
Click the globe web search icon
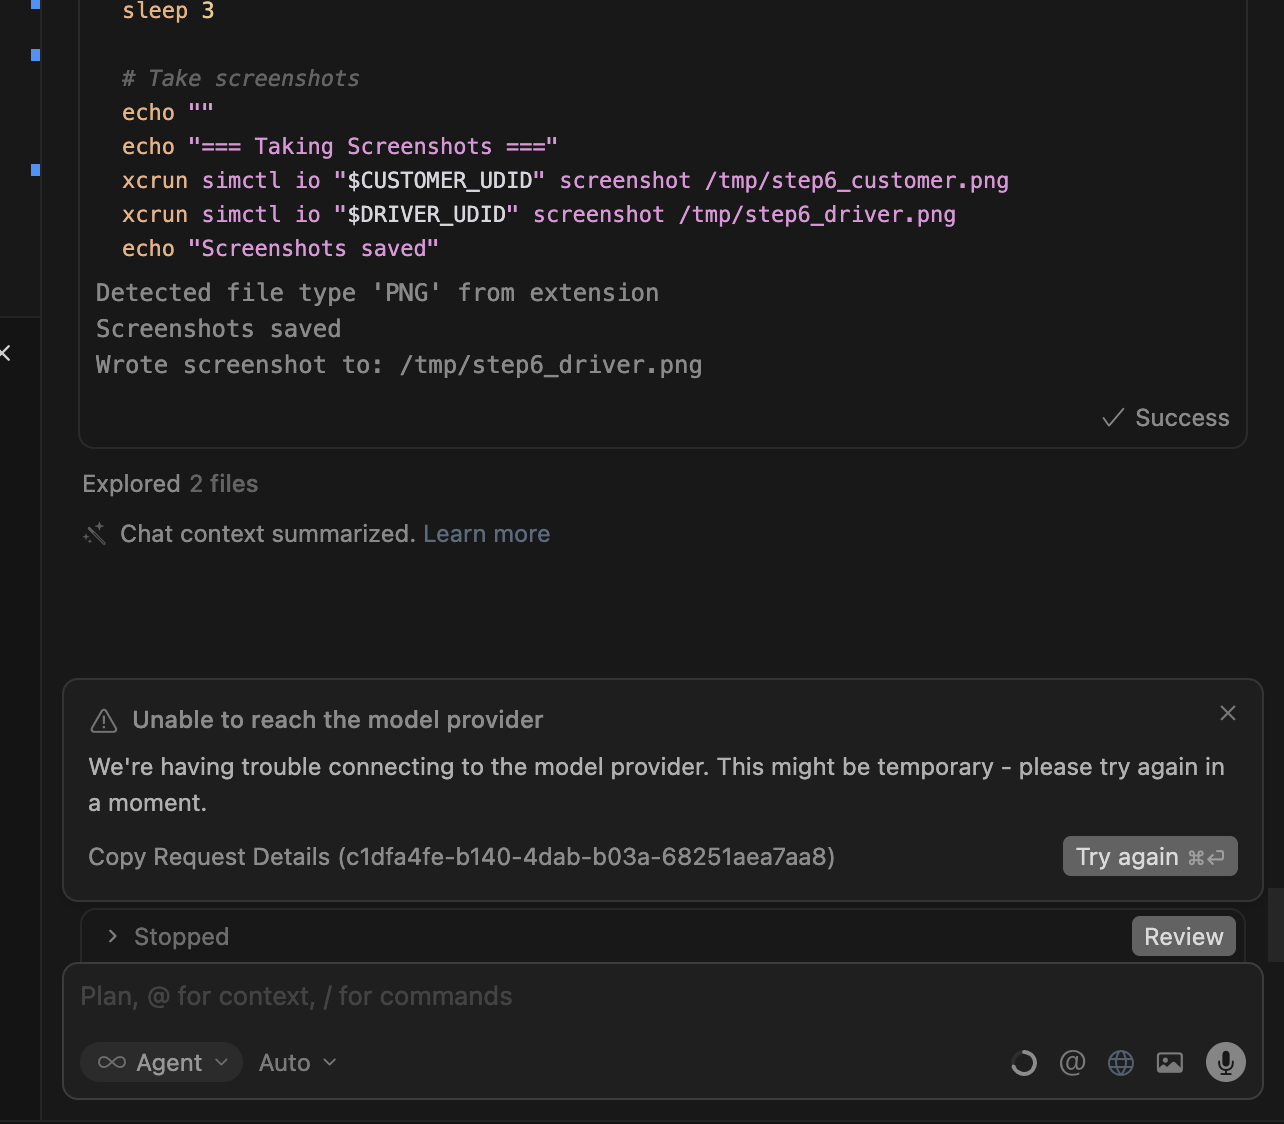click(1121, 1063)
